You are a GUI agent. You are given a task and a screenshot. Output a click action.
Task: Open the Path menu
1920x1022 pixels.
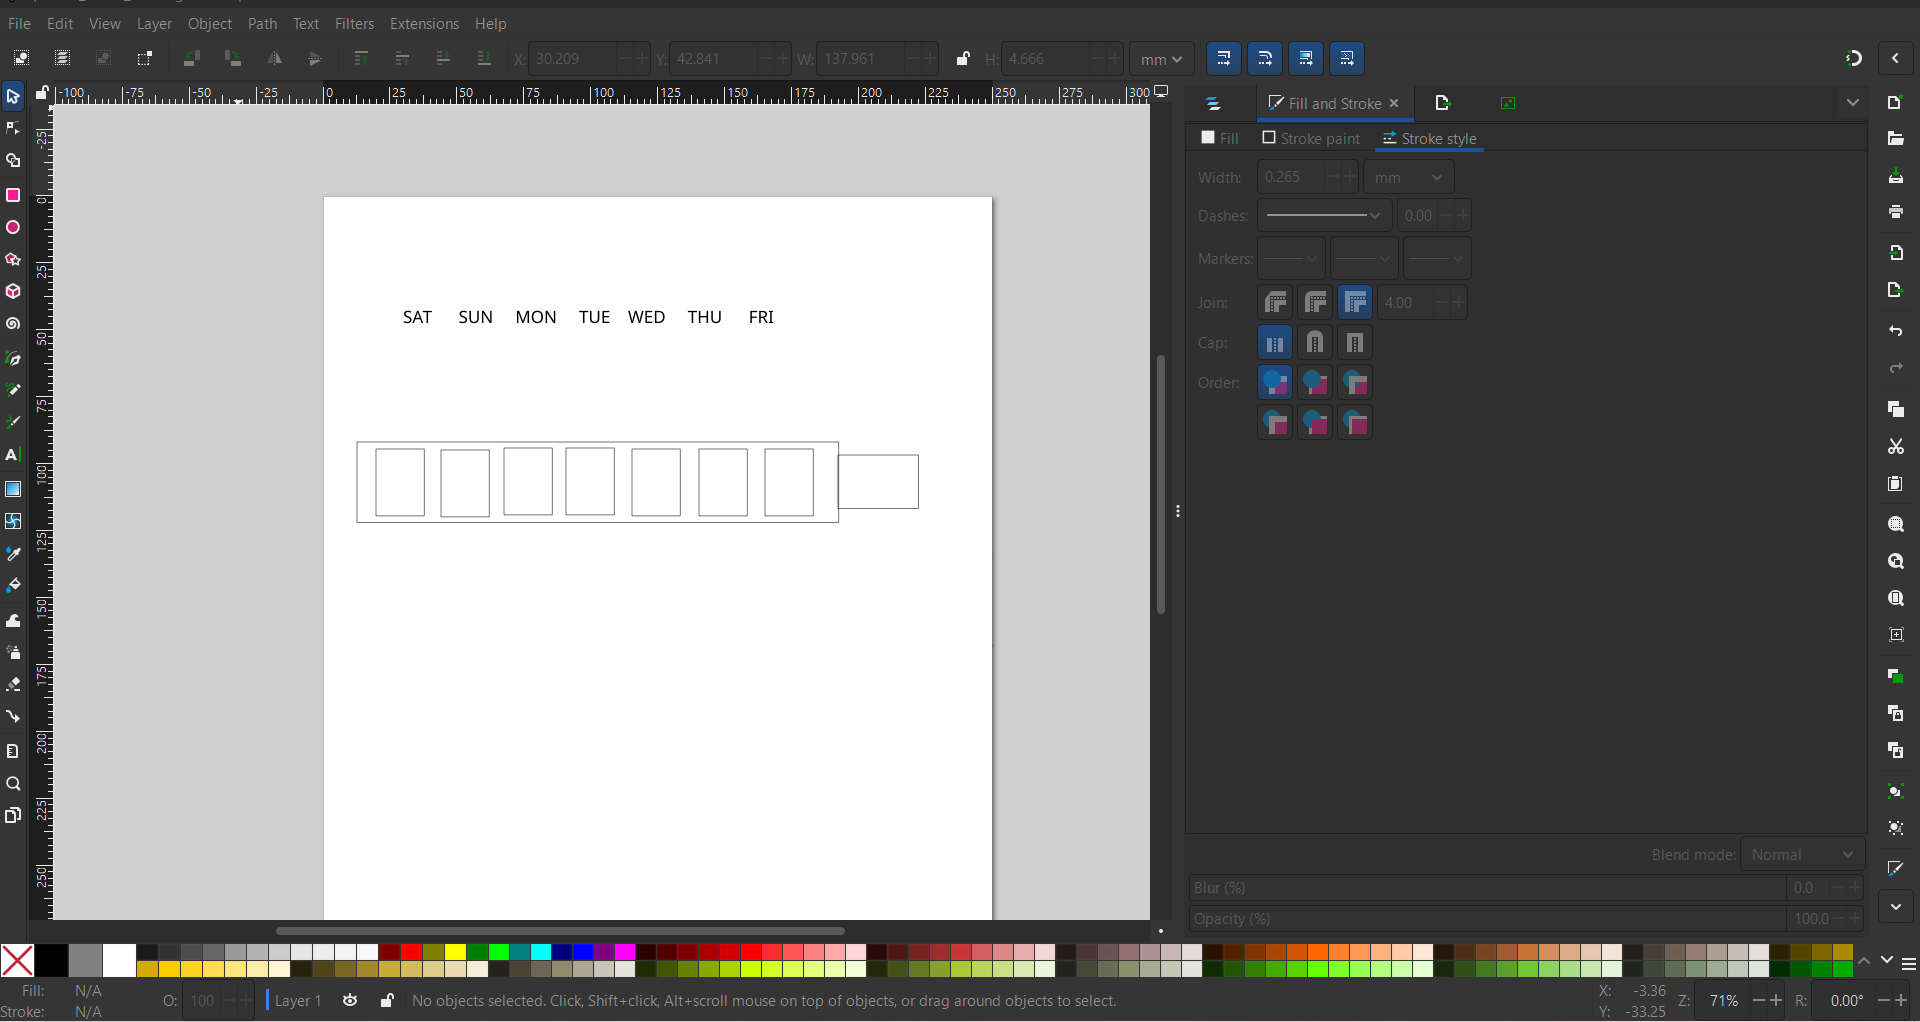(262, 23)
